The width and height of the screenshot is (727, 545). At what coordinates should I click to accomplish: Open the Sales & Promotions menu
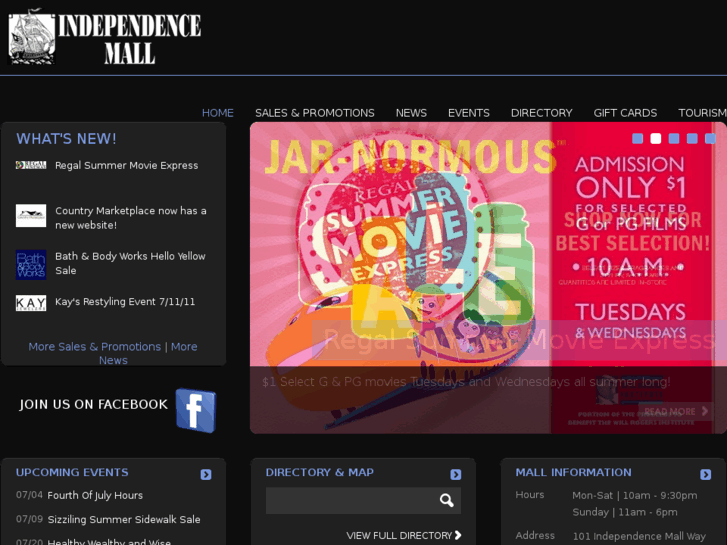[315, 113]
